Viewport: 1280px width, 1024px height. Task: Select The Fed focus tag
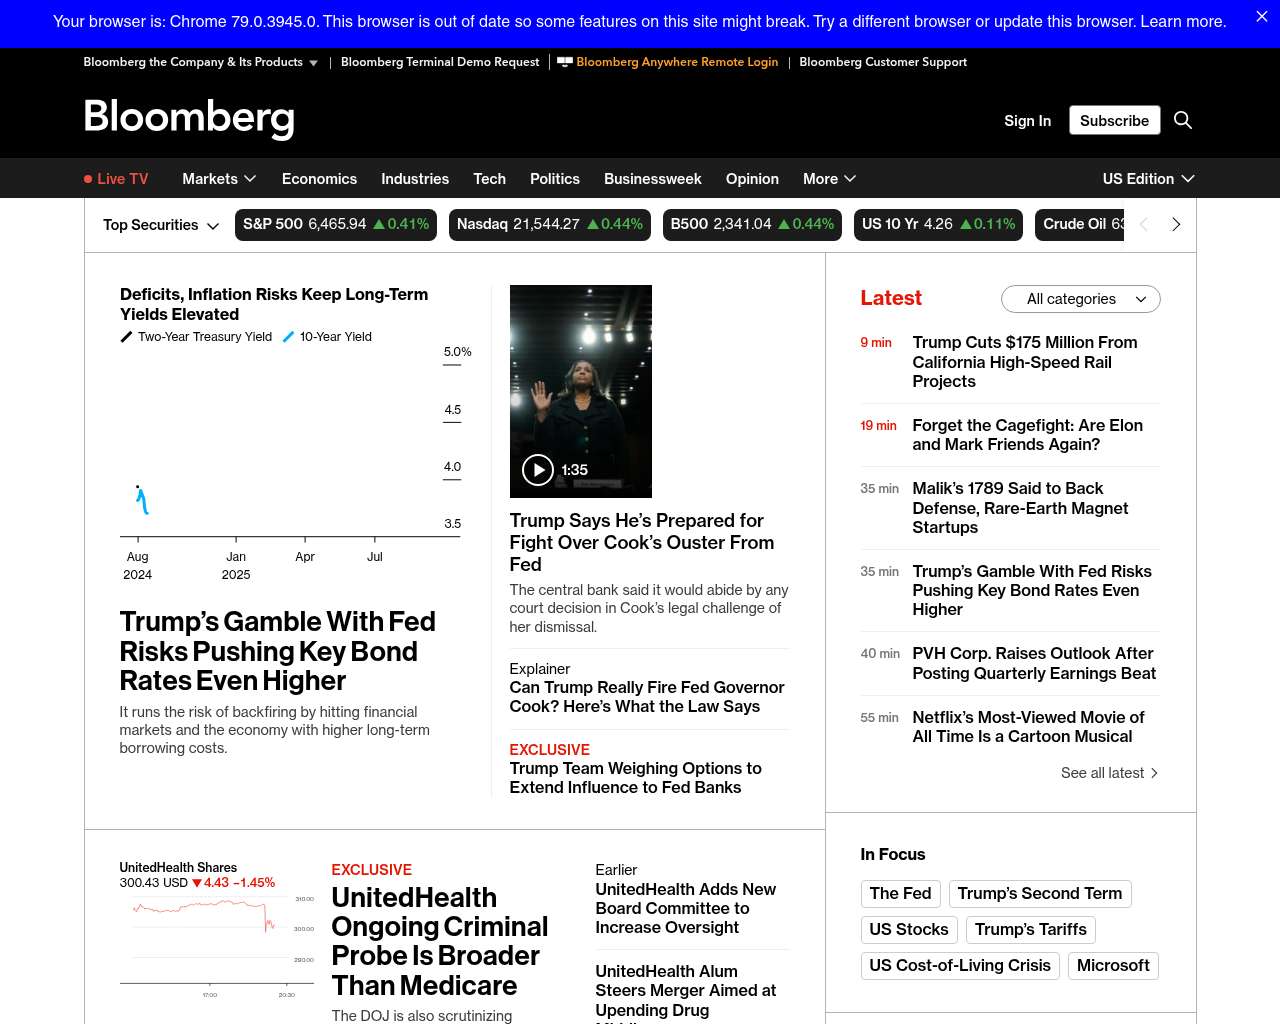(x=900, y=894)
